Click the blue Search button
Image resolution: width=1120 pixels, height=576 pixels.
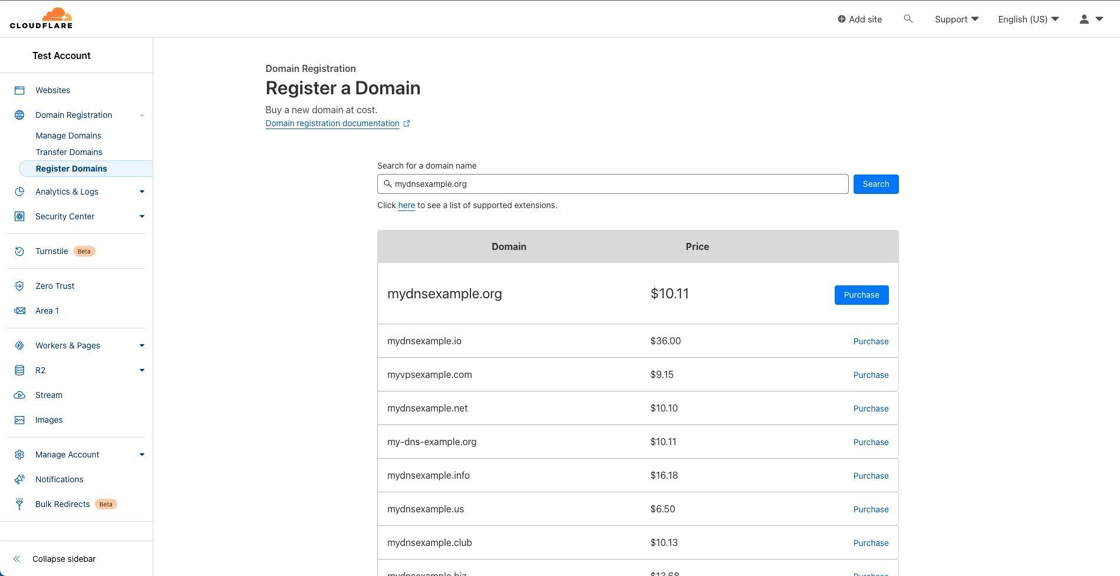pos(876,184)
